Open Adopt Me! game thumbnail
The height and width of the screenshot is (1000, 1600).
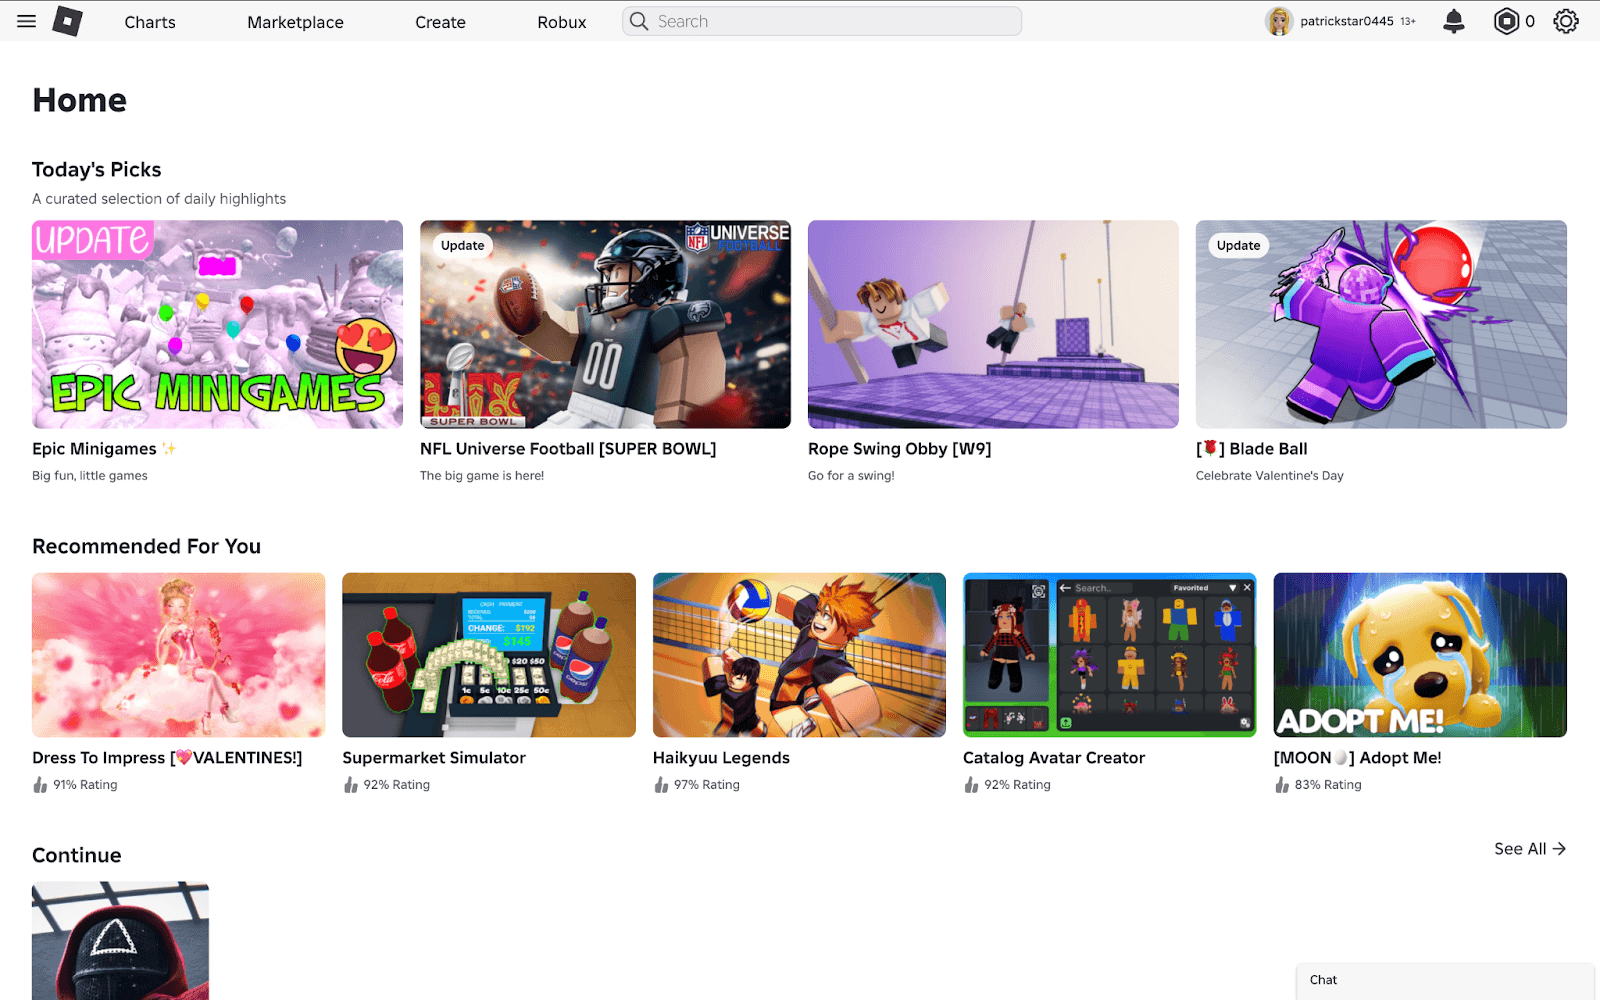(x=1420, y=655)
